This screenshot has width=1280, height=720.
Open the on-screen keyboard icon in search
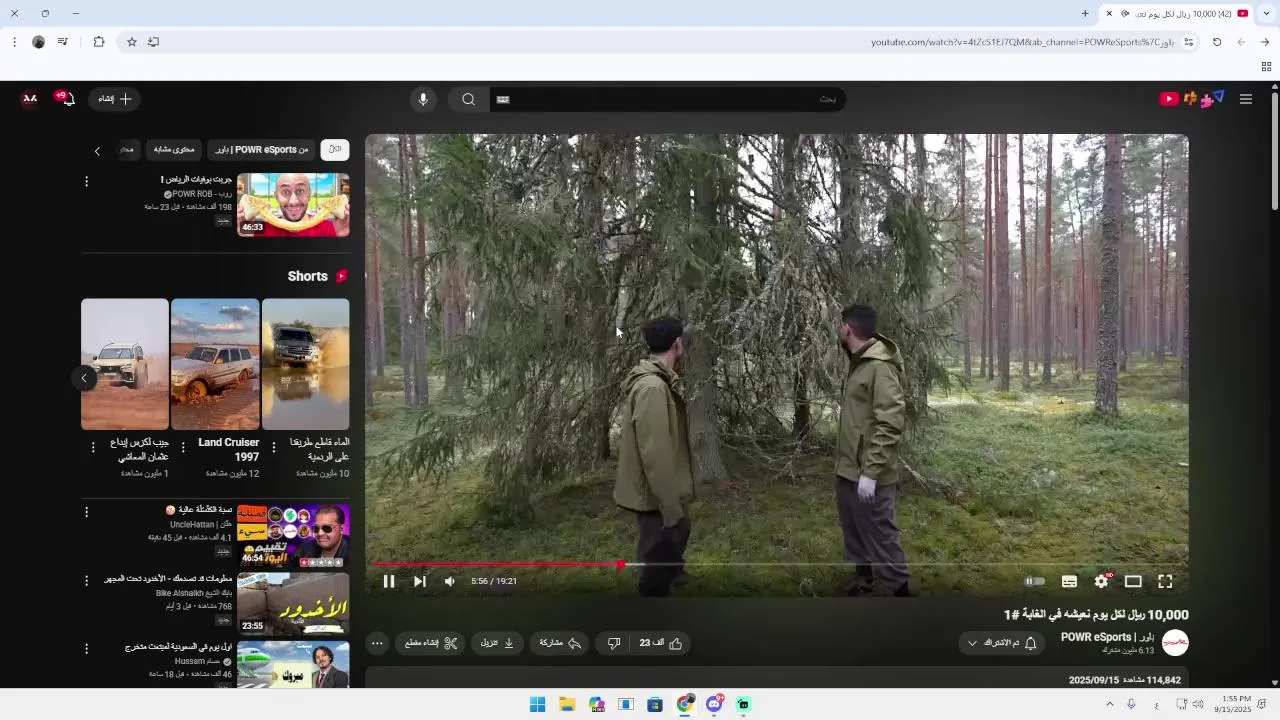coord(503,99)
